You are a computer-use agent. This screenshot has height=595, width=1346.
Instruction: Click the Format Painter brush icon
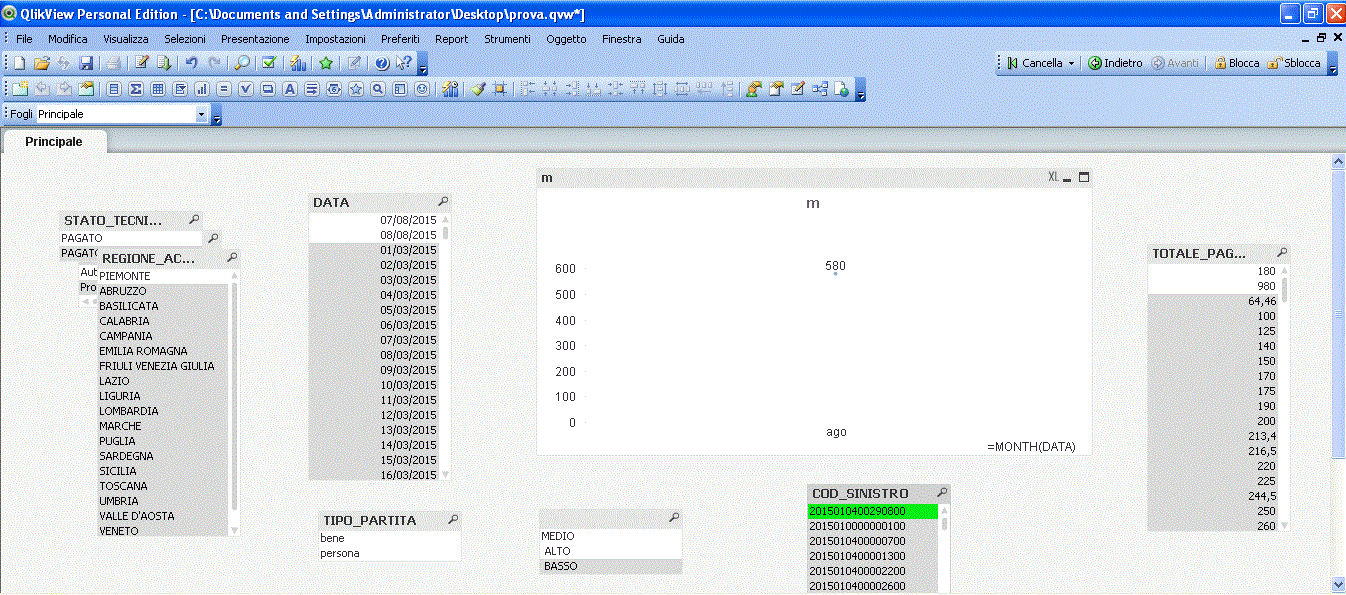point(478,89)
